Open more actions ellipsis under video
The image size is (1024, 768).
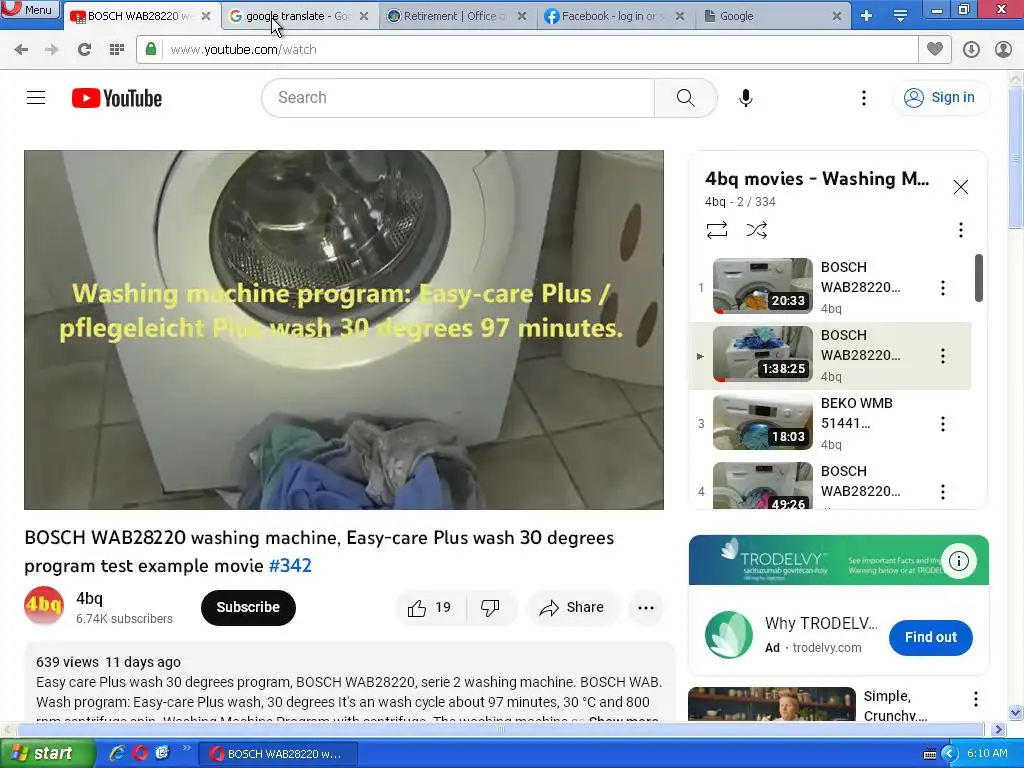click(x=646, y=608)
